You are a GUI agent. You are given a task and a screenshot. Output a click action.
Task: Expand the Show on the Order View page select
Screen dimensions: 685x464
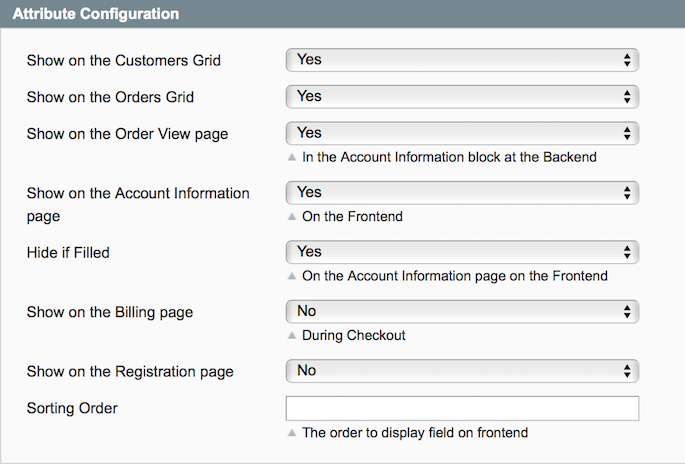[461, 133]
